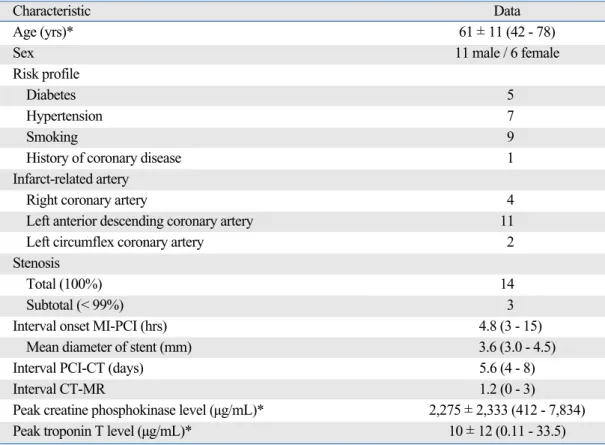
Task: Click the Smoking value '9'
Action: (510, 137)
